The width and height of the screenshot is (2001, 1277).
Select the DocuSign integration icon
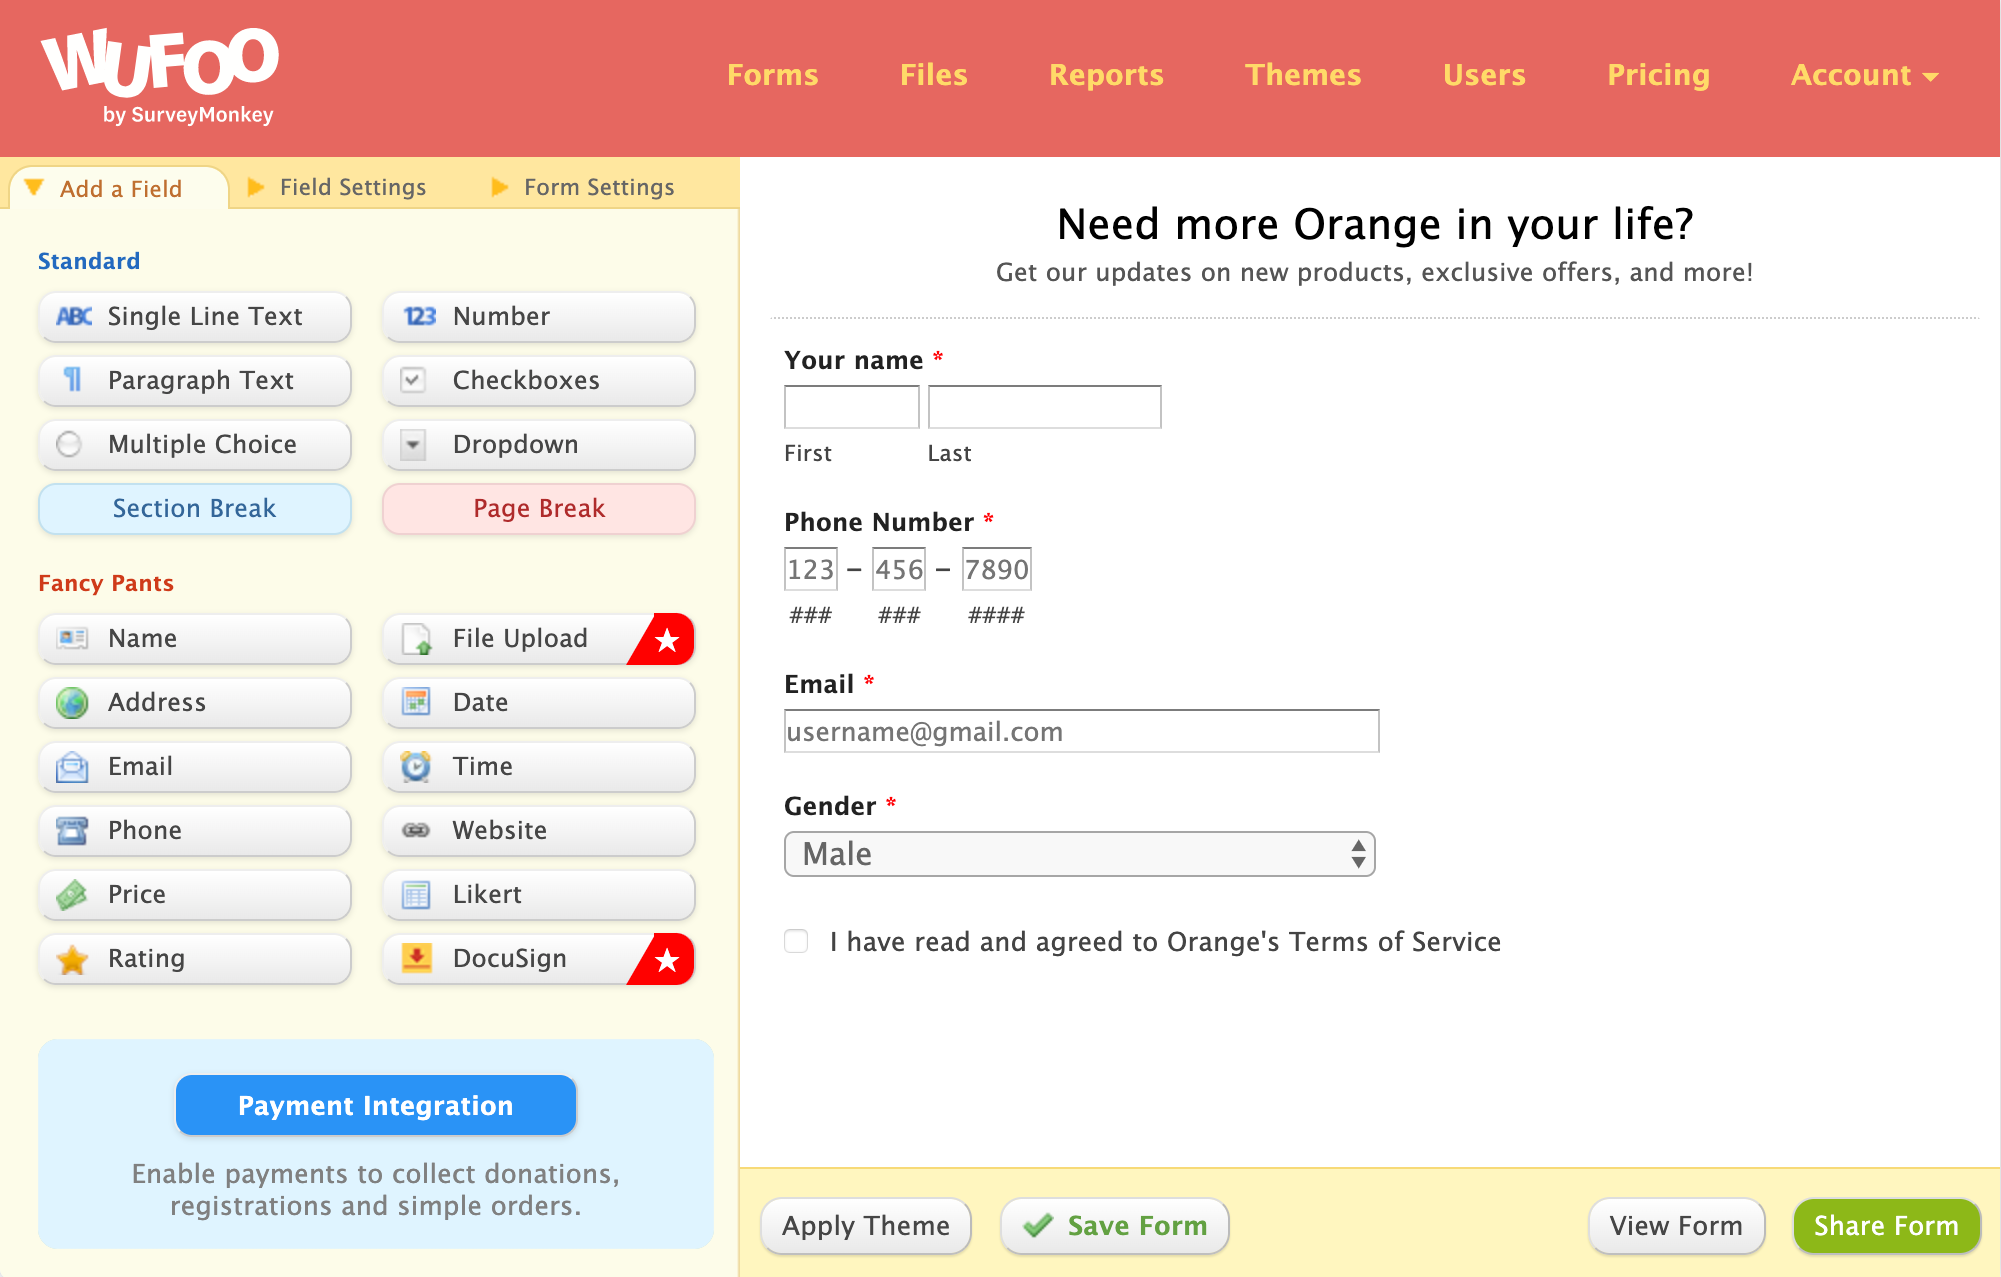(x=421, y=959)
